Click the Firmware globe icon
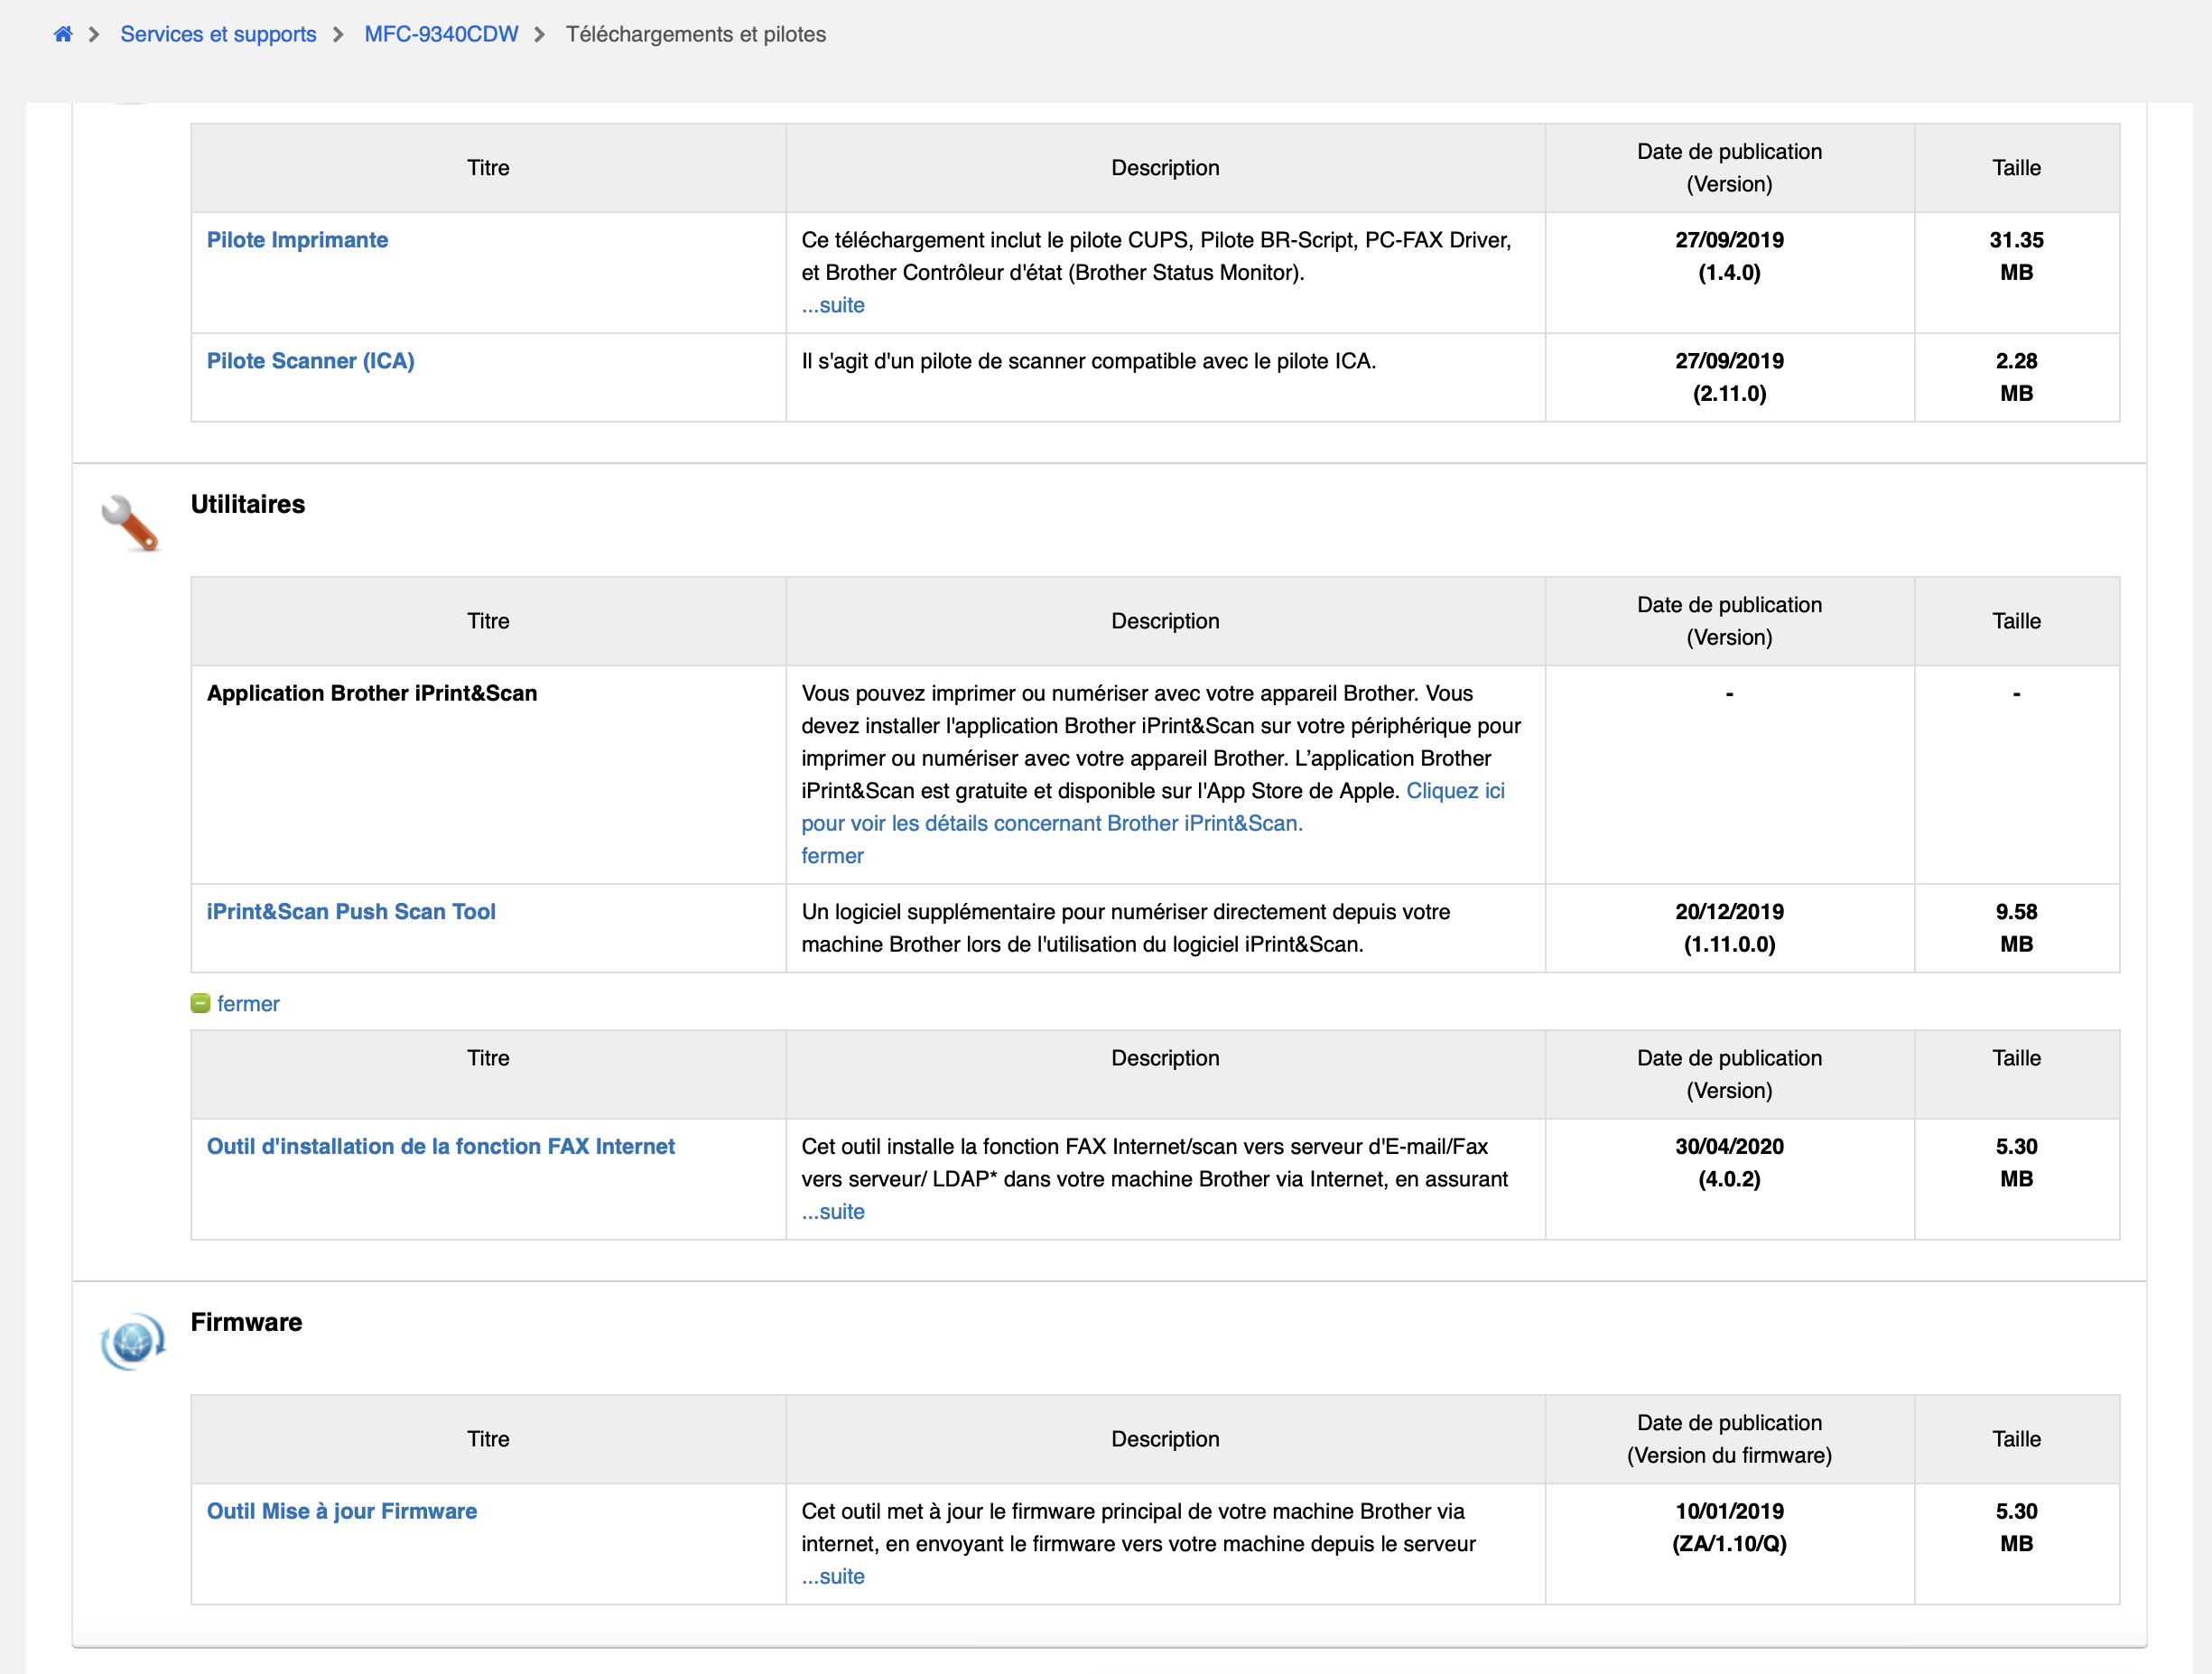 132,1341
